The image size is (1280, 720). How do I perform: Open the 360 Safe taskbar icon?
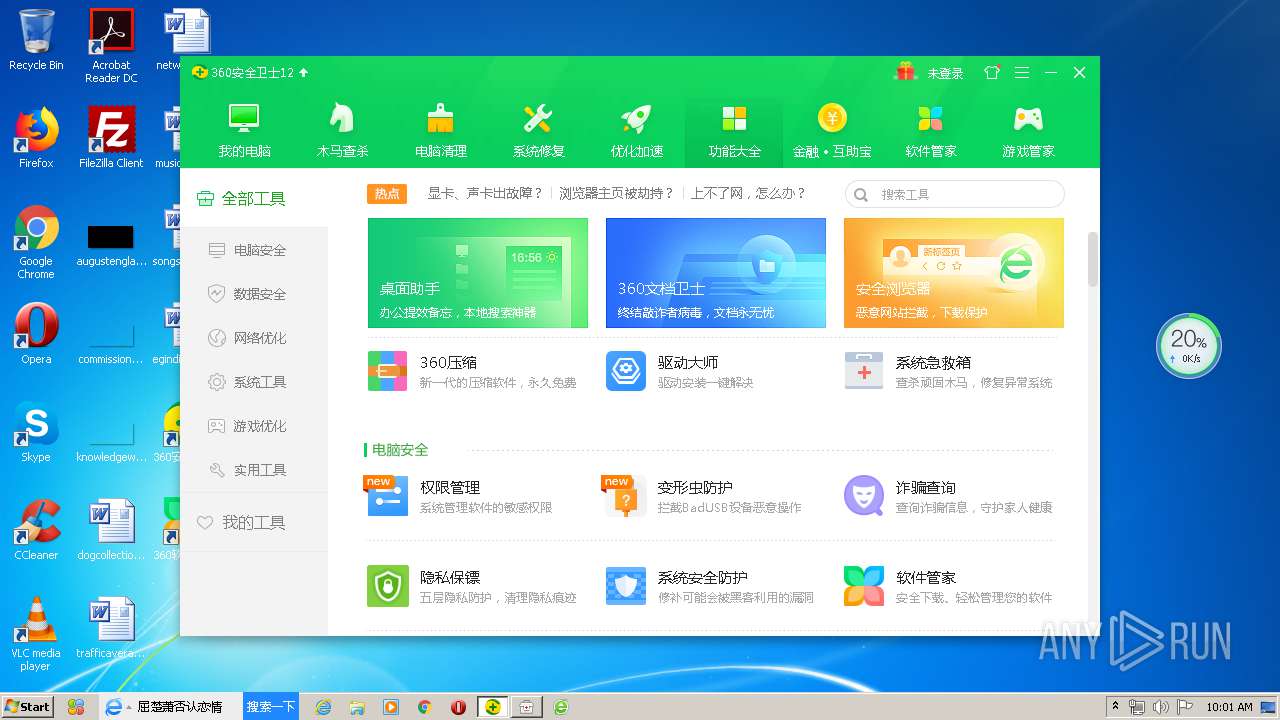pos(492,707)
